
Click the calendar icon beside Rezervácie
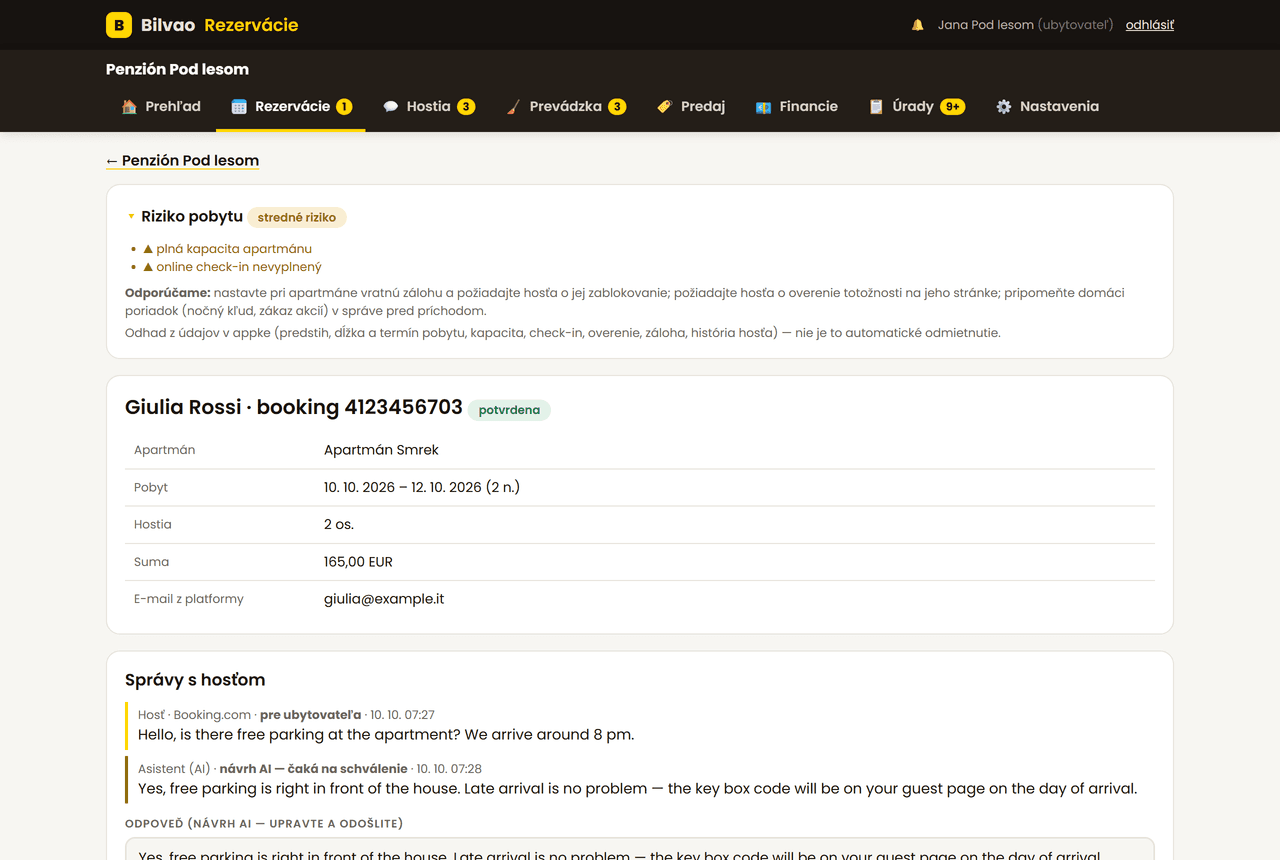click(x=239, y=106)
